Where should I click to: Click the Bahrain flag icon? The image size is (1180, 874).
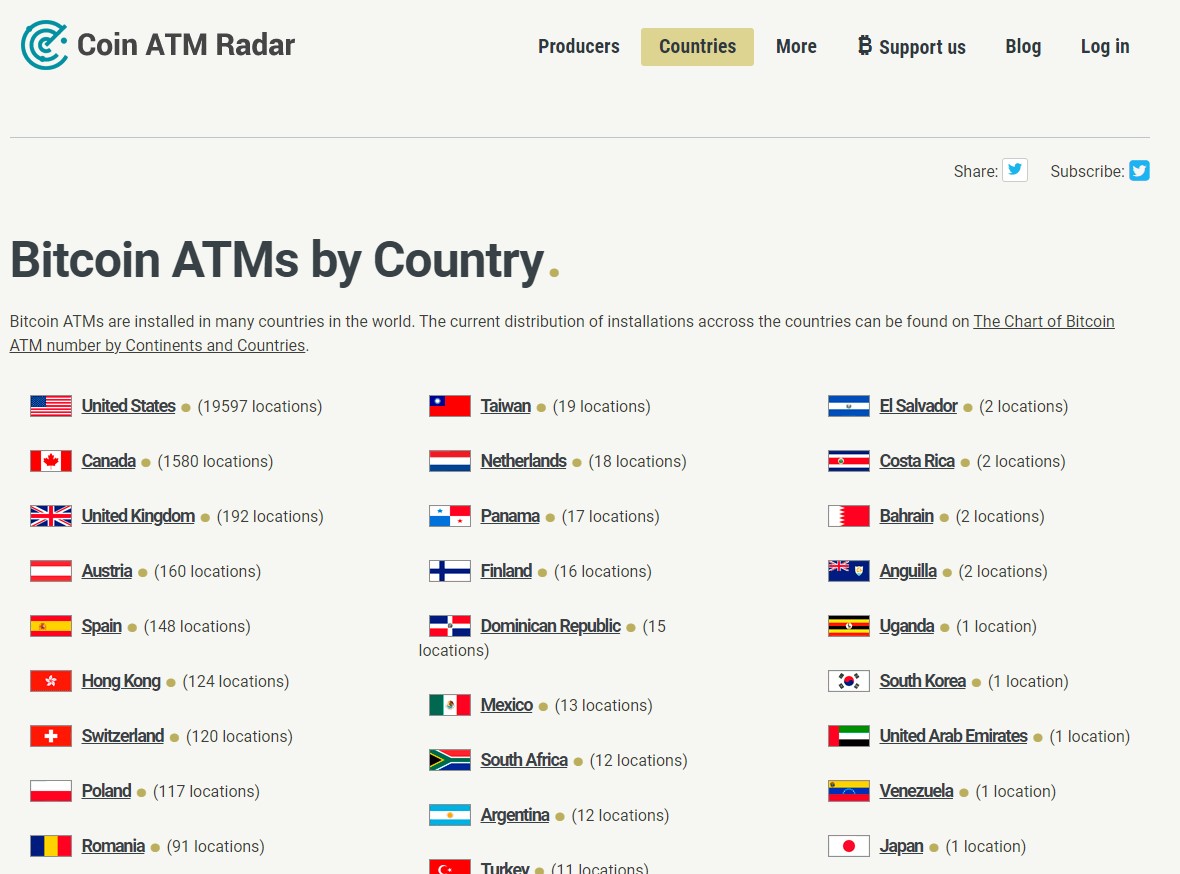[849, 516]
